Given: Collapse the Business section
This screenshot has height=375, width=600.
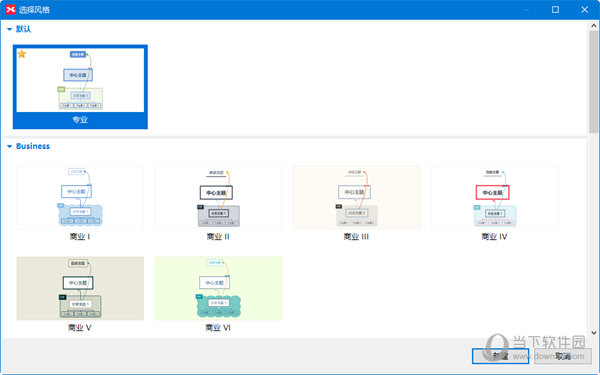Looking at the screenshot, I should (x=10, y=146).
